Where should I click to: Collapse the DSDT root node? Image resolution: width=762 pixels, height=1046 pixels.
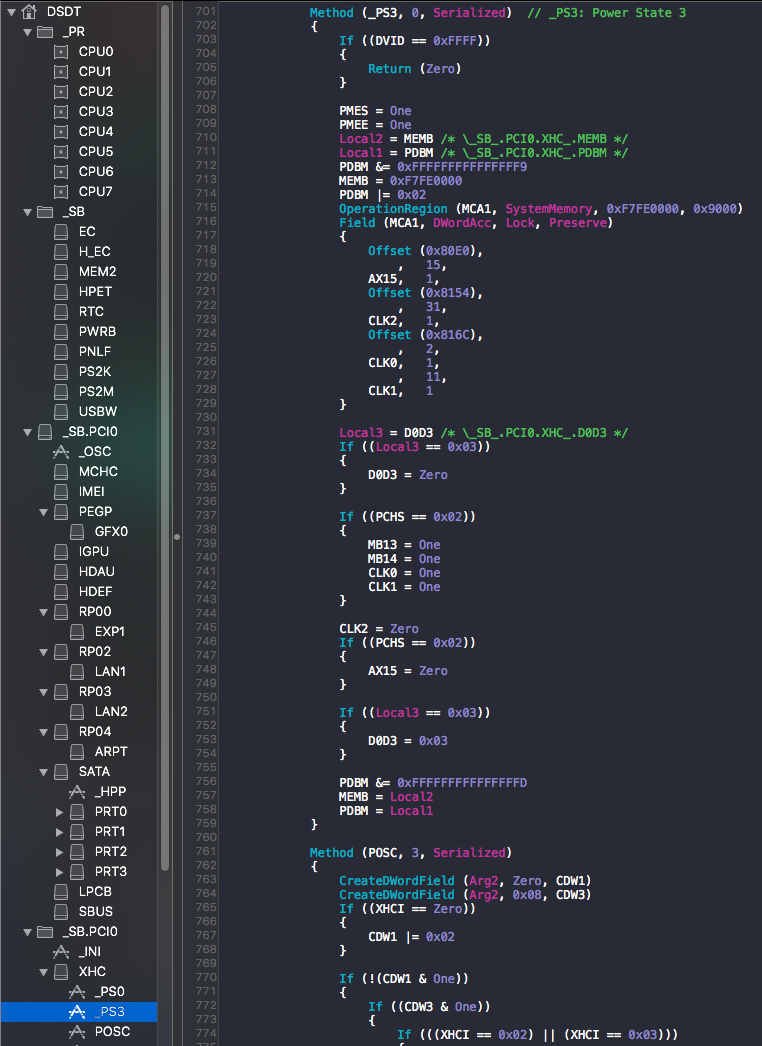tap(11, 12)
